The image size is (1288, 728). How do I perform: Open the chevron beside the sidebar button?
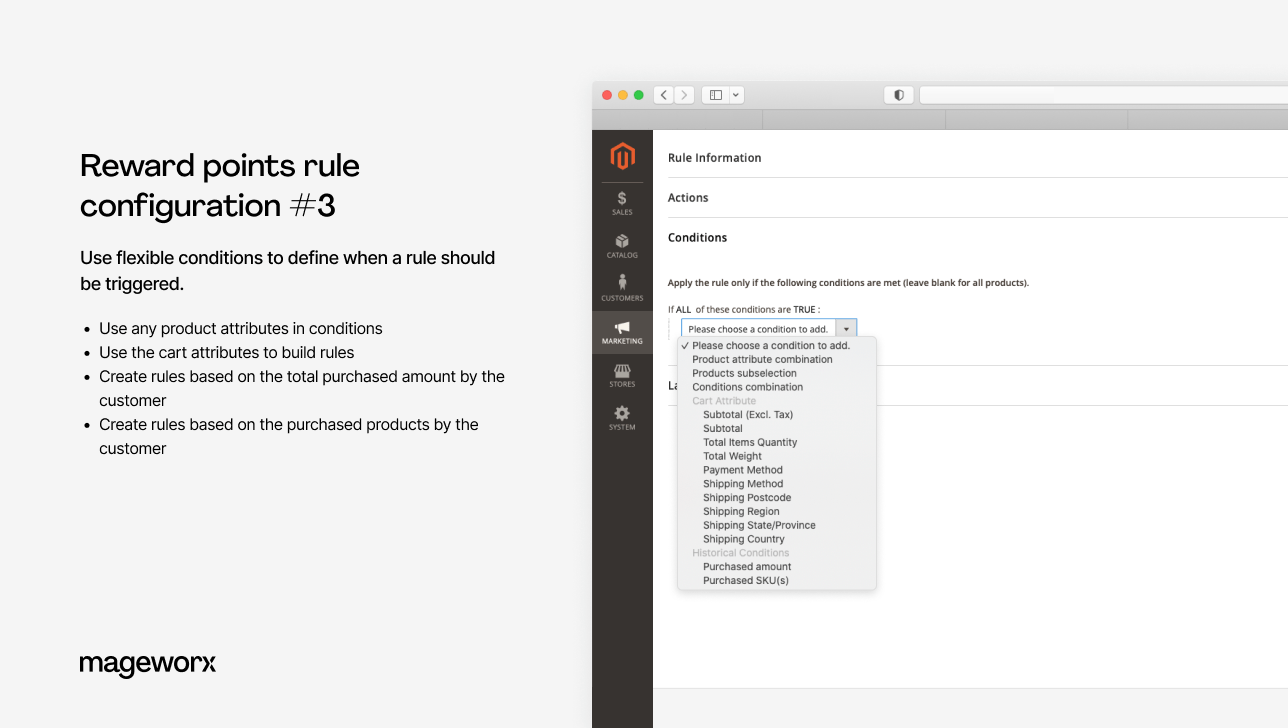[x=735, y=94]
